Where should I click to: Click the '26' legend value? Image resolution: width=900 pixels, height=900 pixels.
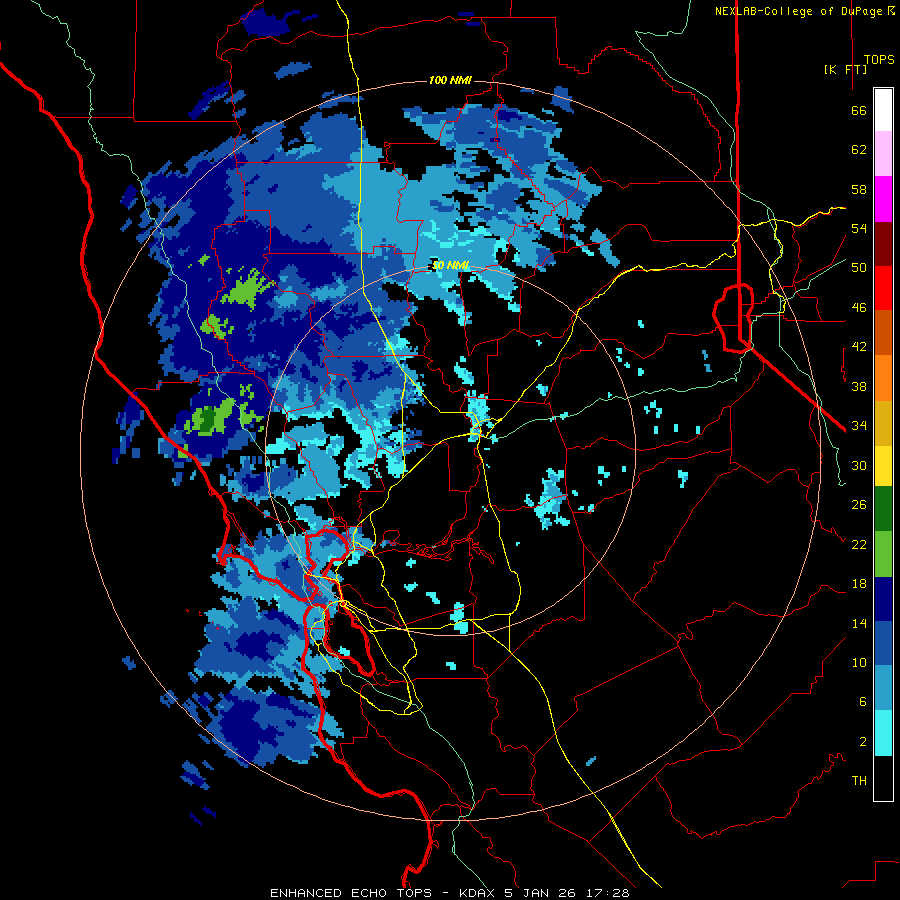pos(859,505)
